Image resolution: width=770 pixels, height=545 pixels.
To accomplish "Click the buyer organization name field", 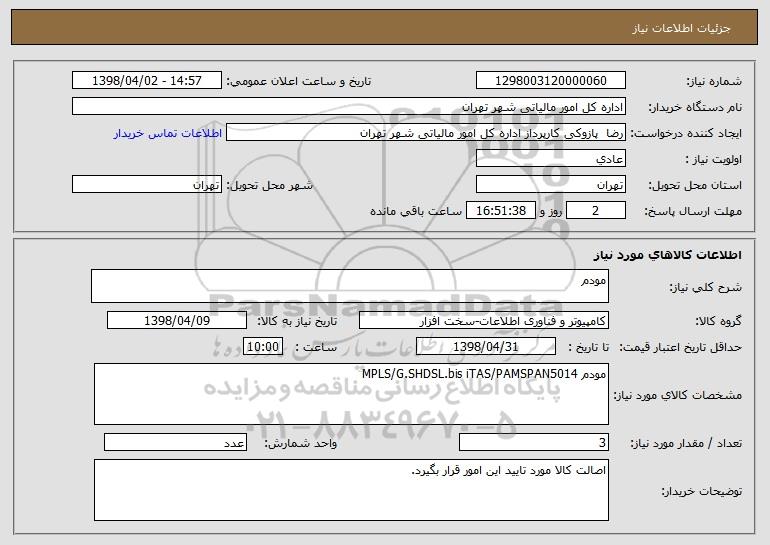I will (x=349, y=107).
